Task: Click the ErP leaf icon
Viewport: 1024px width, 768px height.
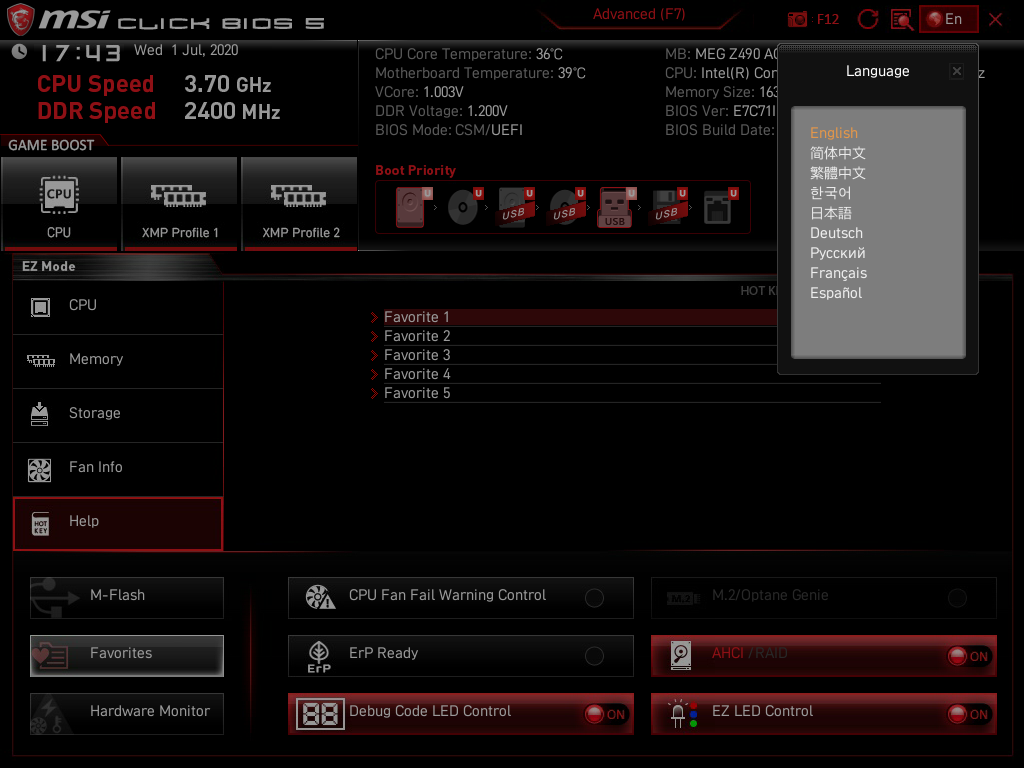Action: pos(319,656)
